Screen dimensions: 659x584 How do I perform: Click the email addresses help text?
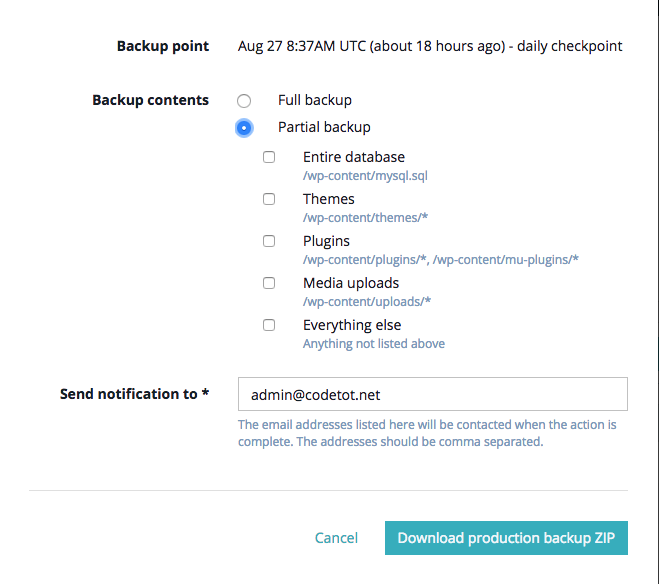(427, 433)
